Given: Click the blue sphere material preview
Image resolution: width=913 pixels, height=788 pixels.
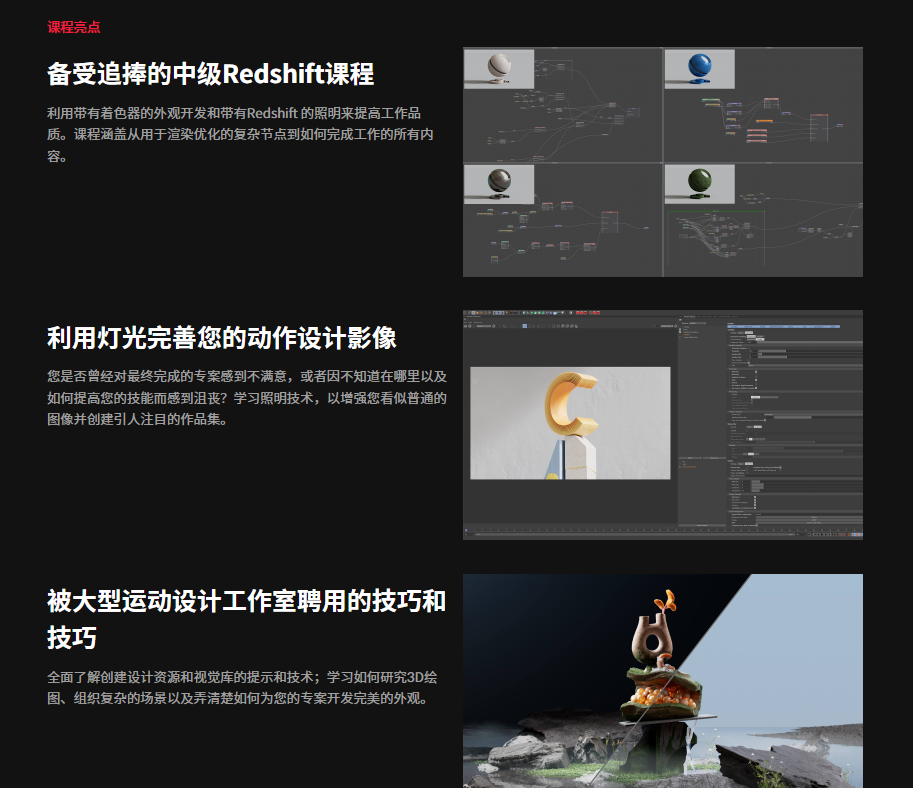Looking at the screenshot, I should pyautogui.click(x=699, y=69).
